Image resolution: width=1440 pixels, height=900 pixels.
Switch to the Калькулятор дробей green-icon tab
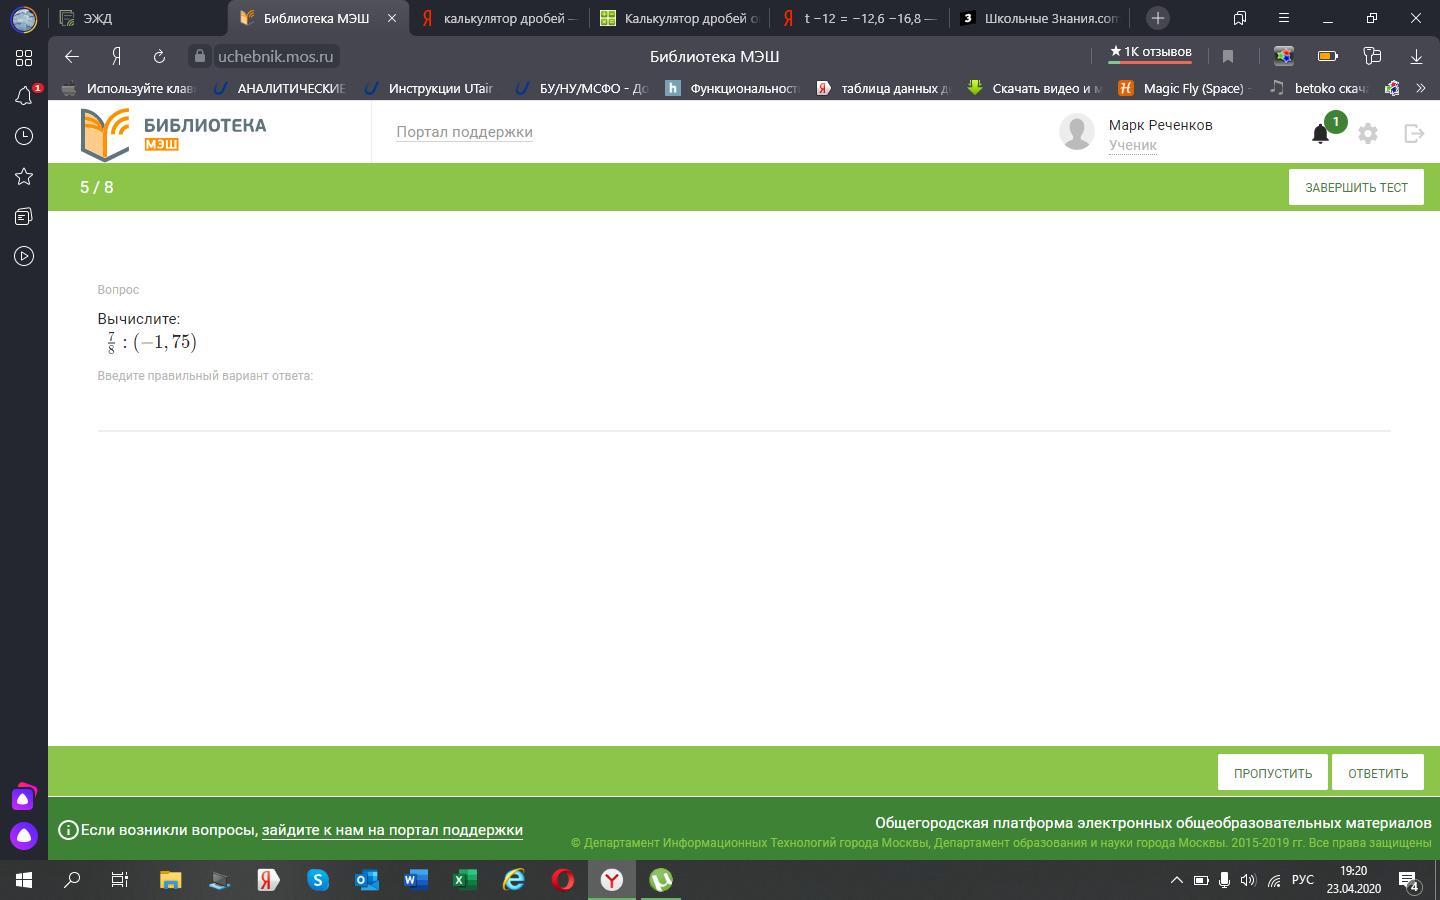coord(678,18)
